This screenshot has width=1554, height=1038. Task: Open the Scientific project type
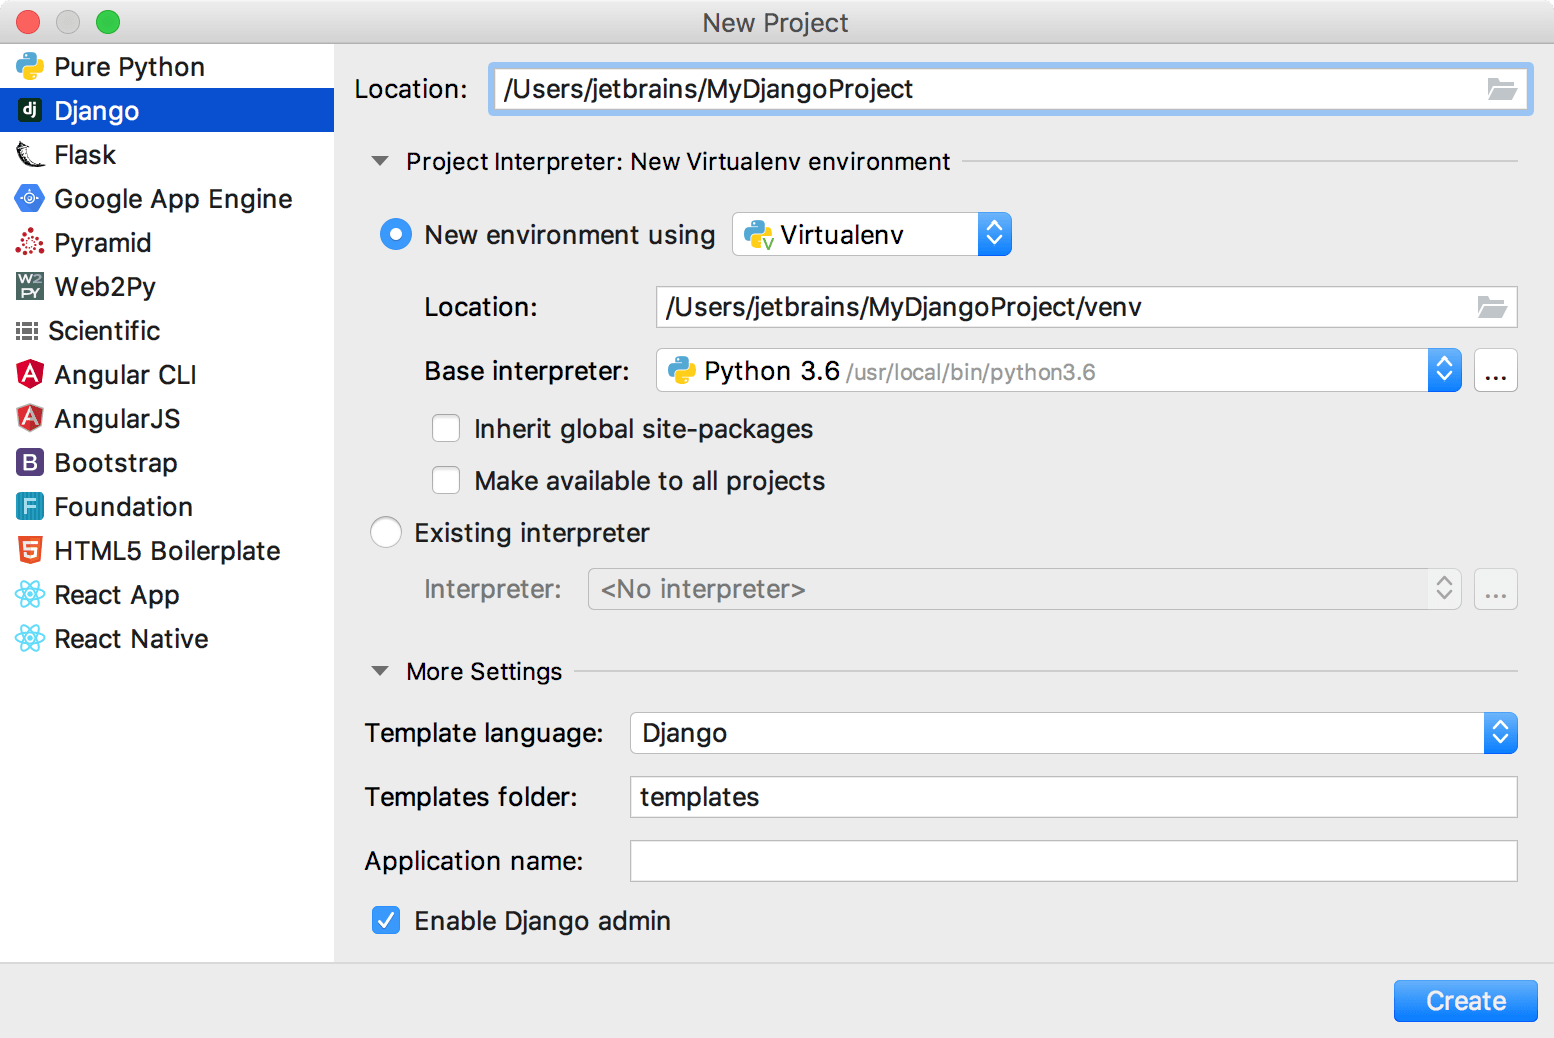107,330
